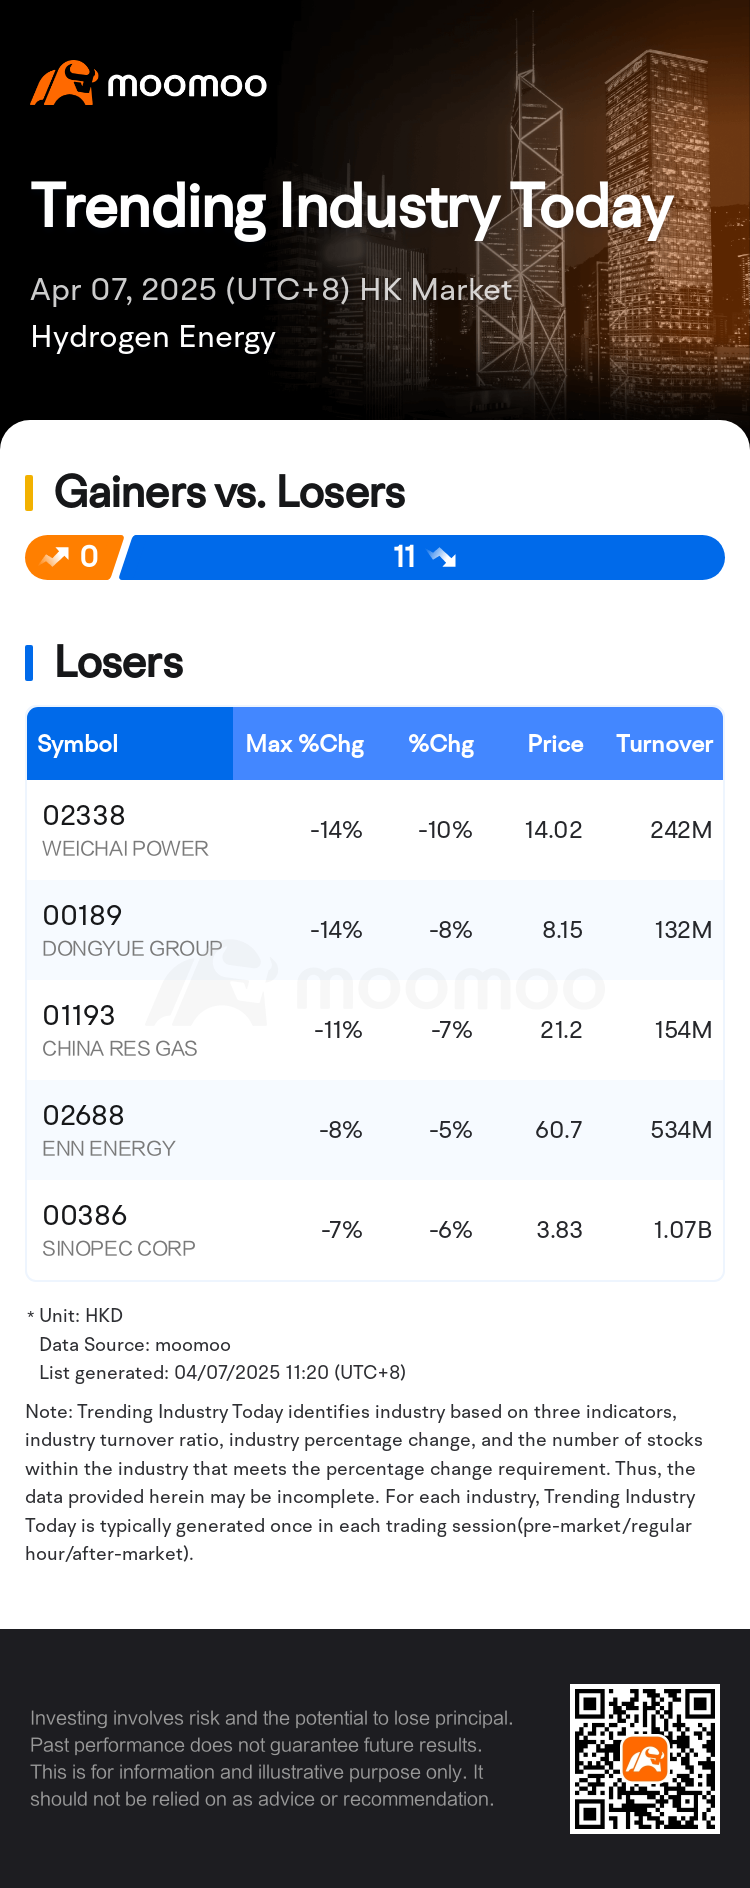Click the orange gainers up-arrow icon
Screen dimensions: 750x1888
54,557
